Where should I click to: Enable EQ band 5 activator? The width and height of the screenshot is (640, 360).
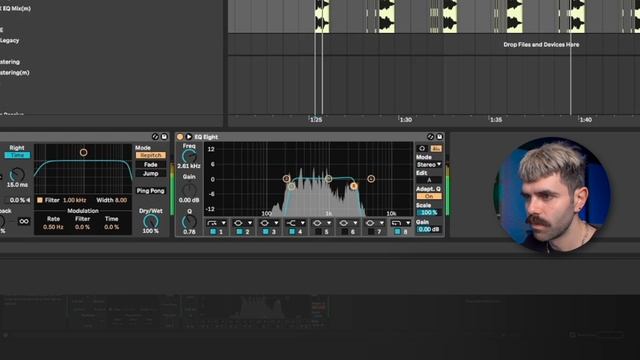pos(318,231)
